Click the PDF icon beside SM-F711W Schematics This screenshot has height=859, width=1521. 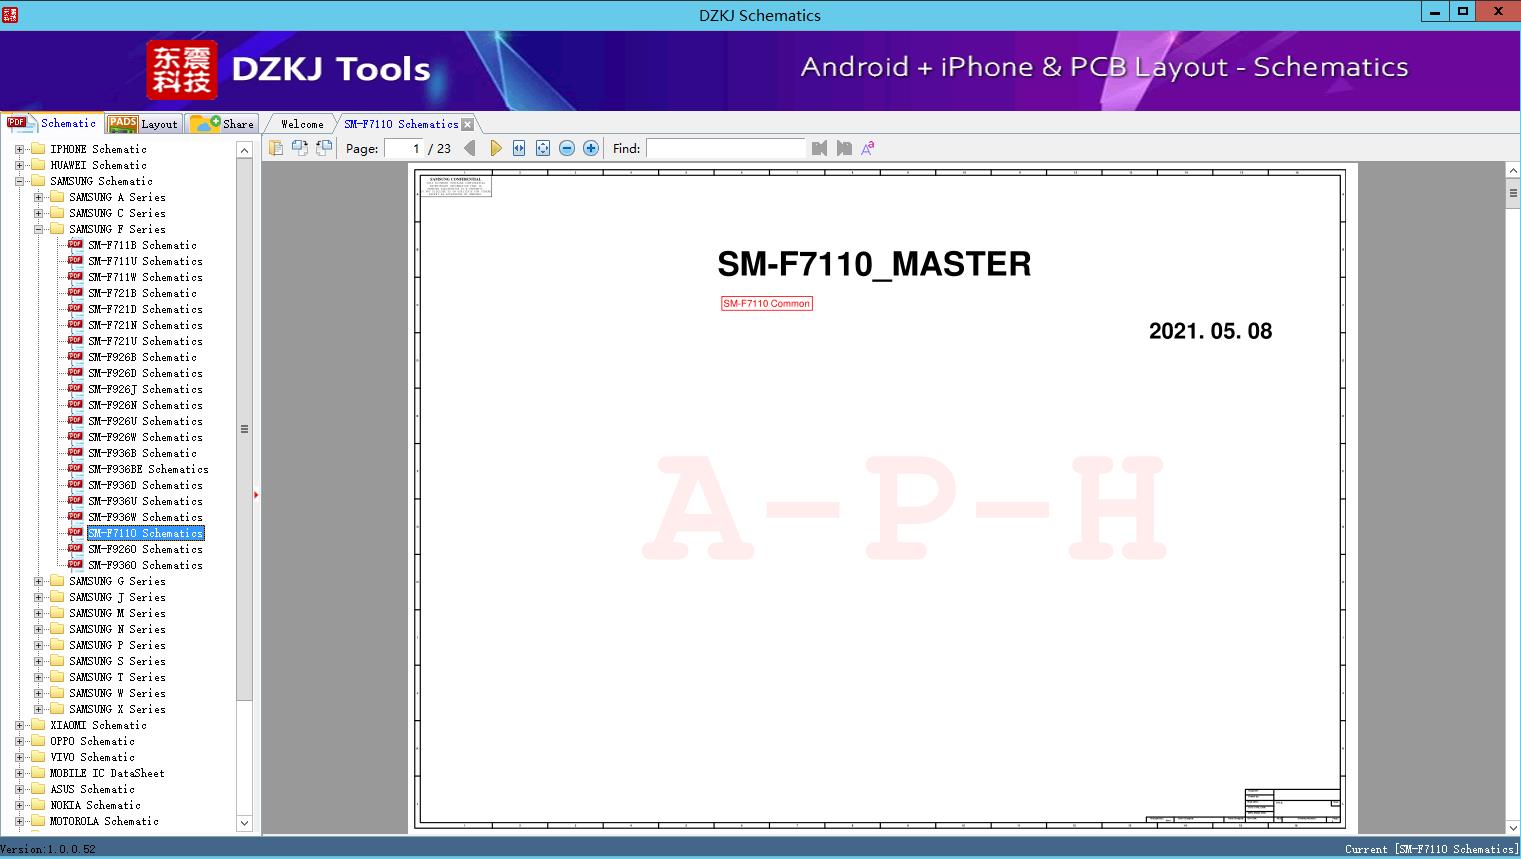[75, 276]
